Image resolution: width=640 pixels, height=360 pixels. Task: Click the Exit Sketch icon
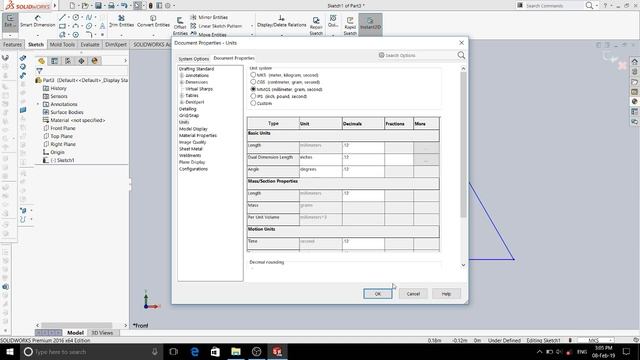click(x=10, y=21)
